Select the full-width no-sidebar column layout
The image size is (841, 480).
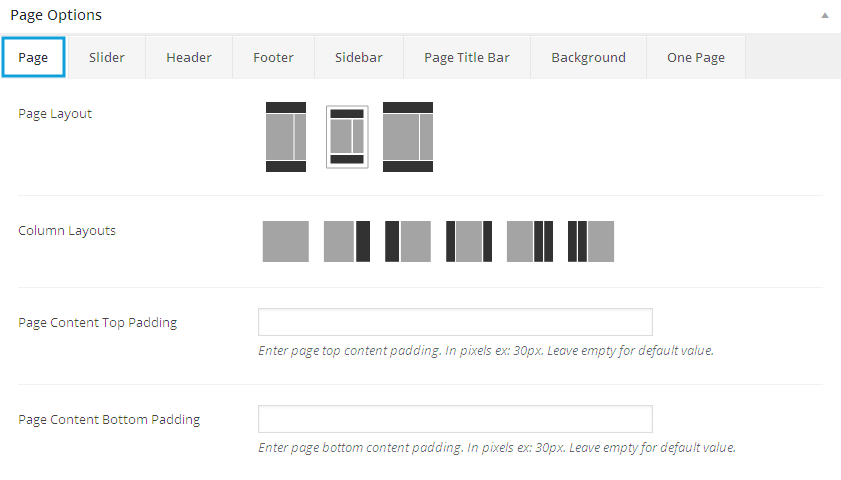point(286,241)
